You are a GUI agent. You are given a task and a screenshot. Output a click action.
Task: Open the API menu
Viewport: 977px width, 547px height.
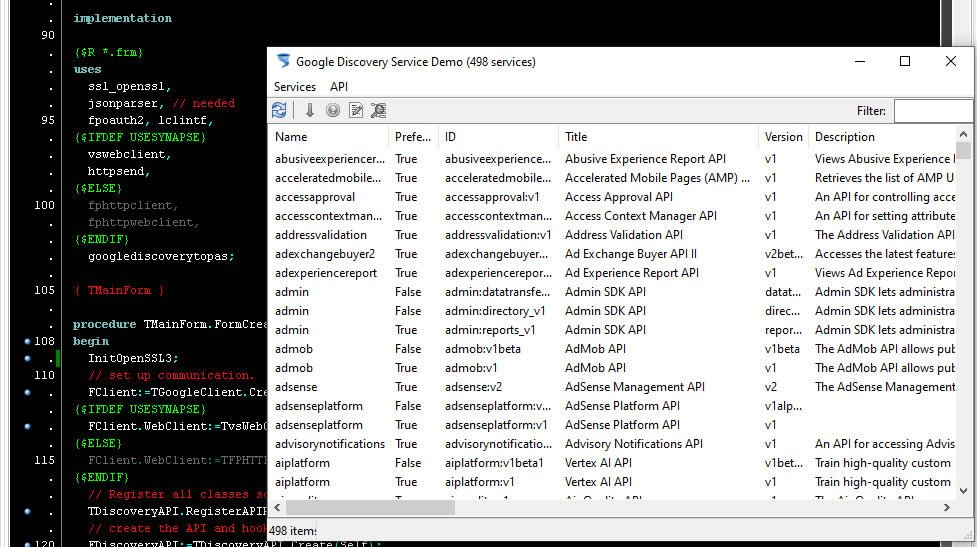pos(339,87)
